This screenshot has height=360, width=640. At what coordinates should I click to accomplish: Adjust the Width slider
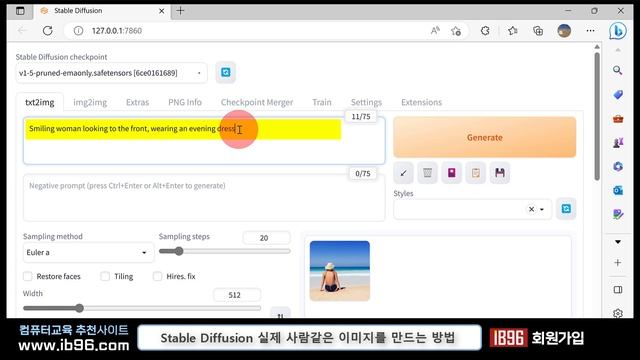[x=142, y=308]
